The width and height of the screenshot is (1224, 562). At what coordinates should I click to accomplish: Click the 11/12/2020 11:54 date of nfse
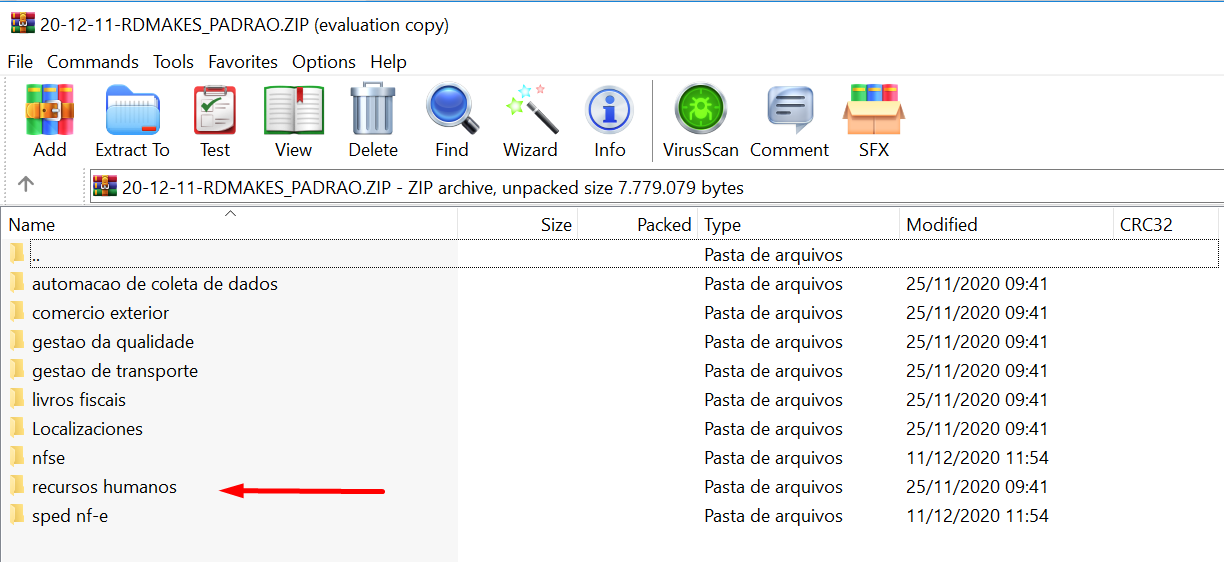977,458
